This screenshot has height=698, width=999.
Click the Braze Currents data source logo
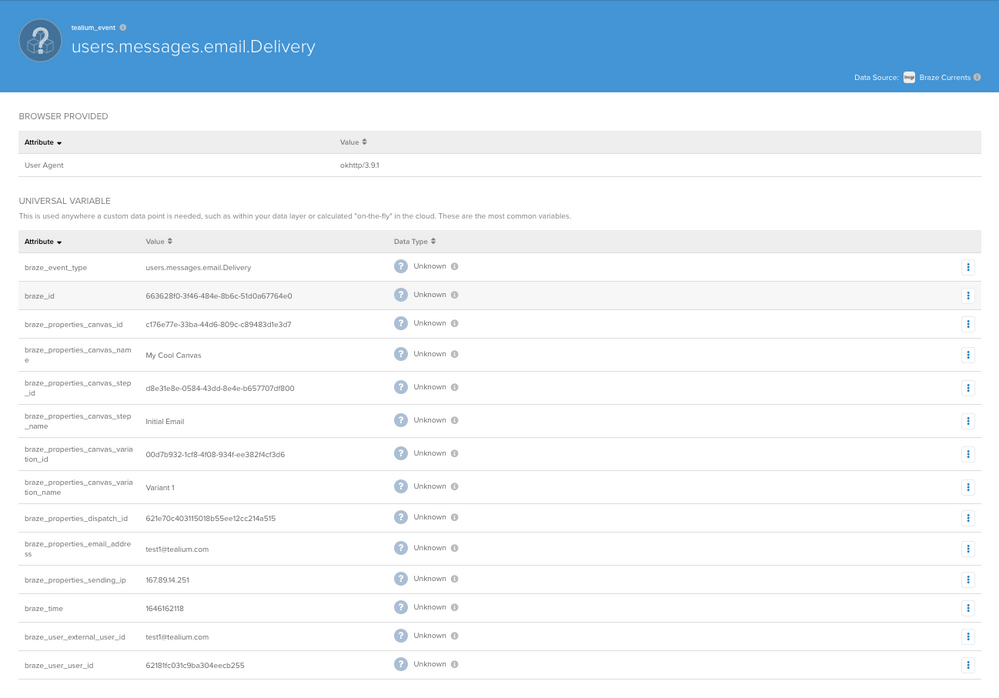click(x=909, y=77)
